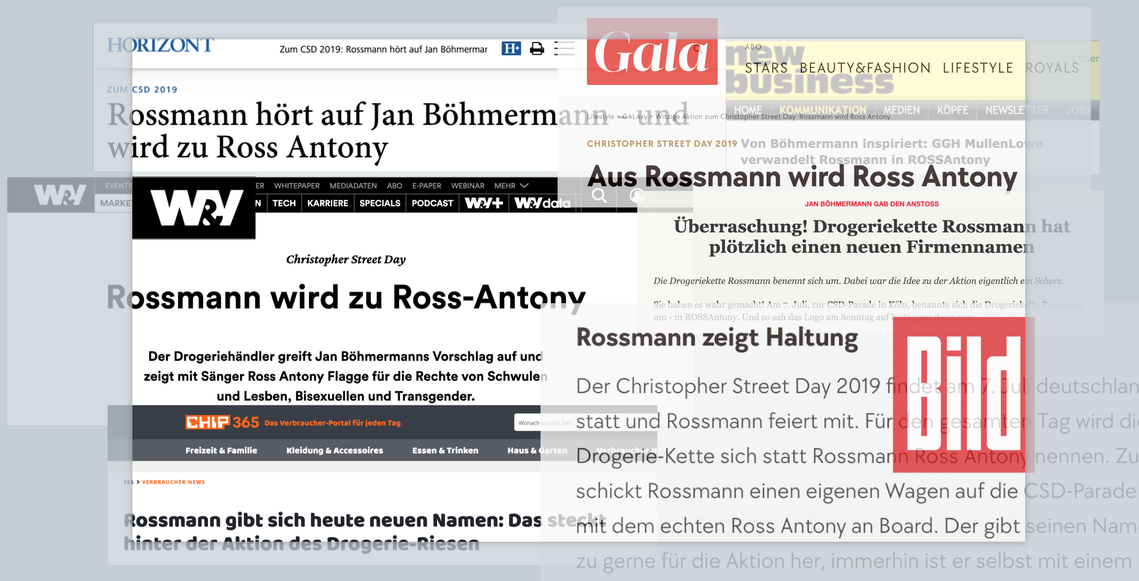
Task: Select MEDIEN in the new business navigation
Action: coord(901,110)
